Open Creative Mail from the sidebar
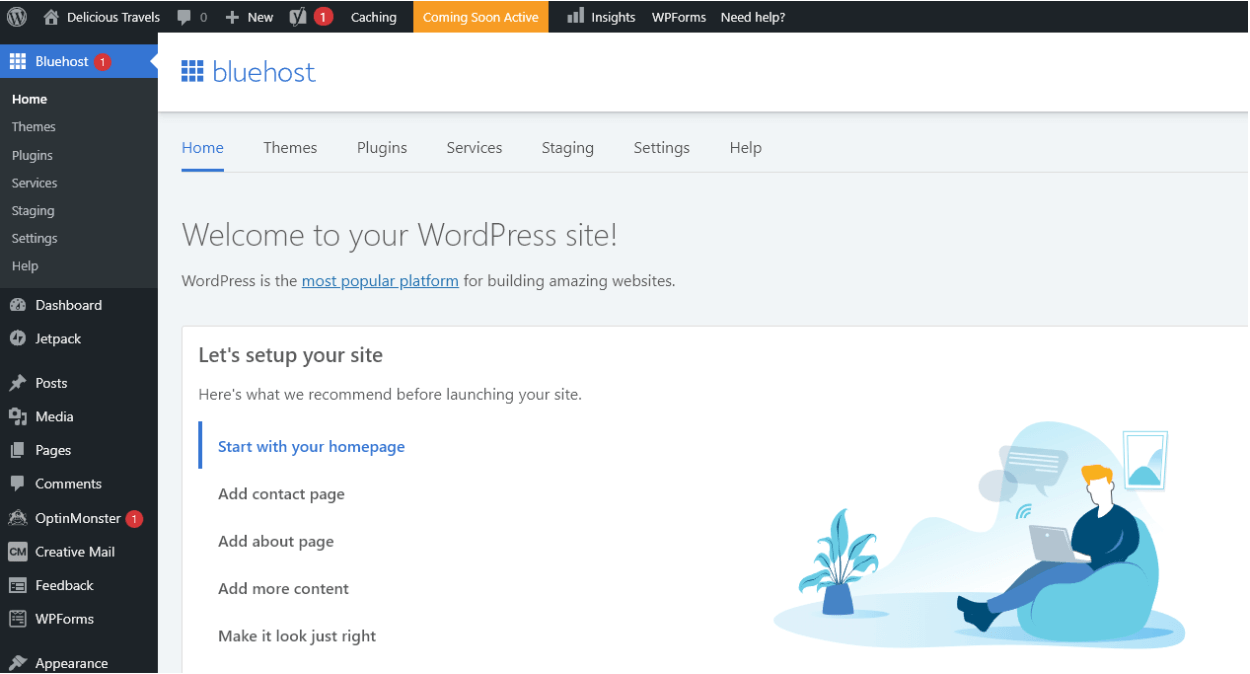The height and width of the screenshot is (674, 1250). (x=17, y=551)
